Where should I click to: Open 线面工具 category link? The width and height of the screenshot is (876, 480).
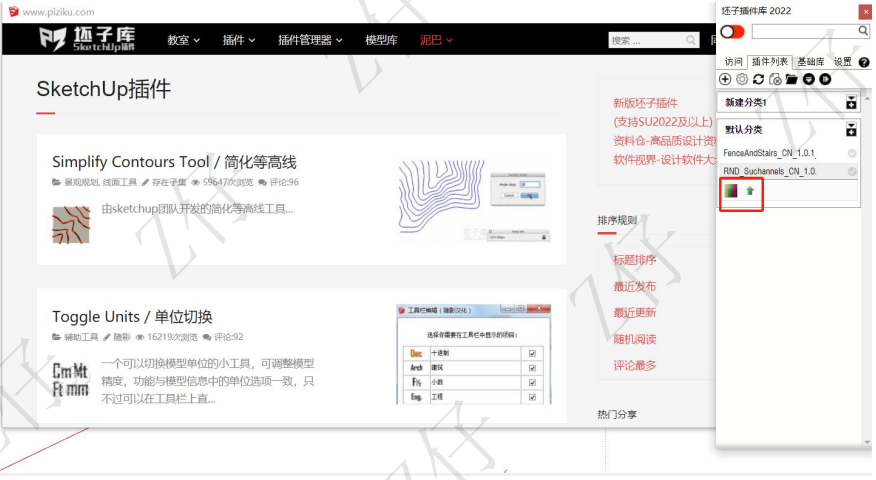[x=120, y=182]
